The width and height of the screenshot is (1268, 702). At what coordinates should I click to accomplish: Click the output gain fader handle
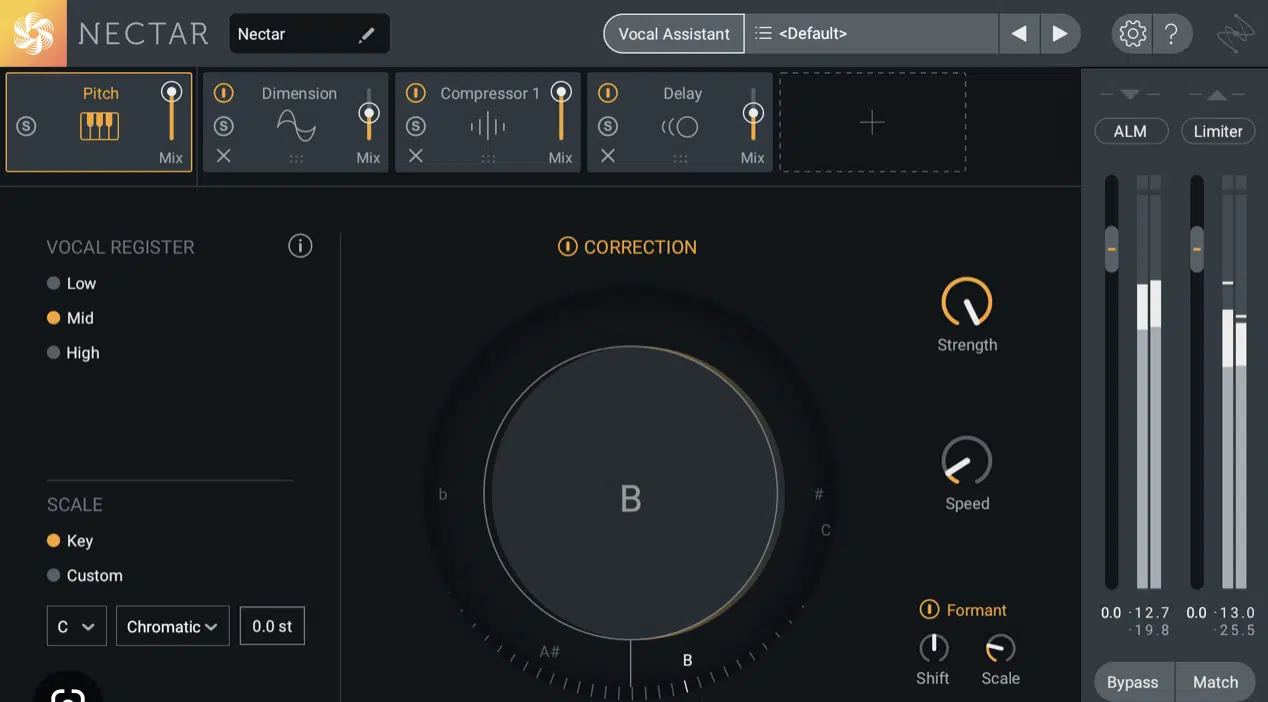point(1197,248)
